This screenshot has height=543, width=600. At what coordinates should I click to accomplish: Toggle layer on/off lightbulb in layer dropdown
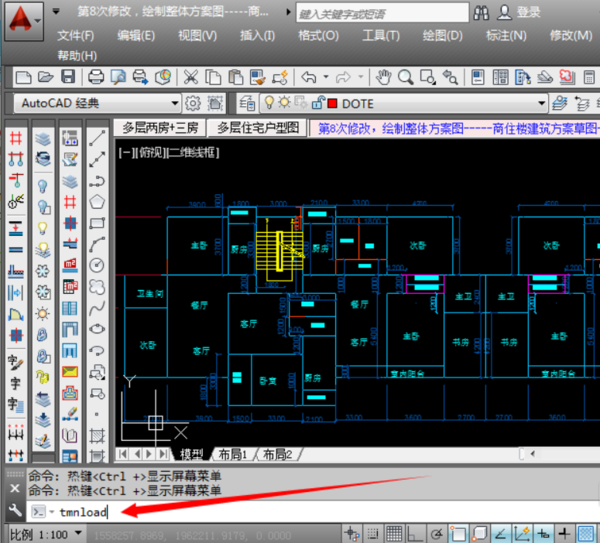(x=269, y=103)
